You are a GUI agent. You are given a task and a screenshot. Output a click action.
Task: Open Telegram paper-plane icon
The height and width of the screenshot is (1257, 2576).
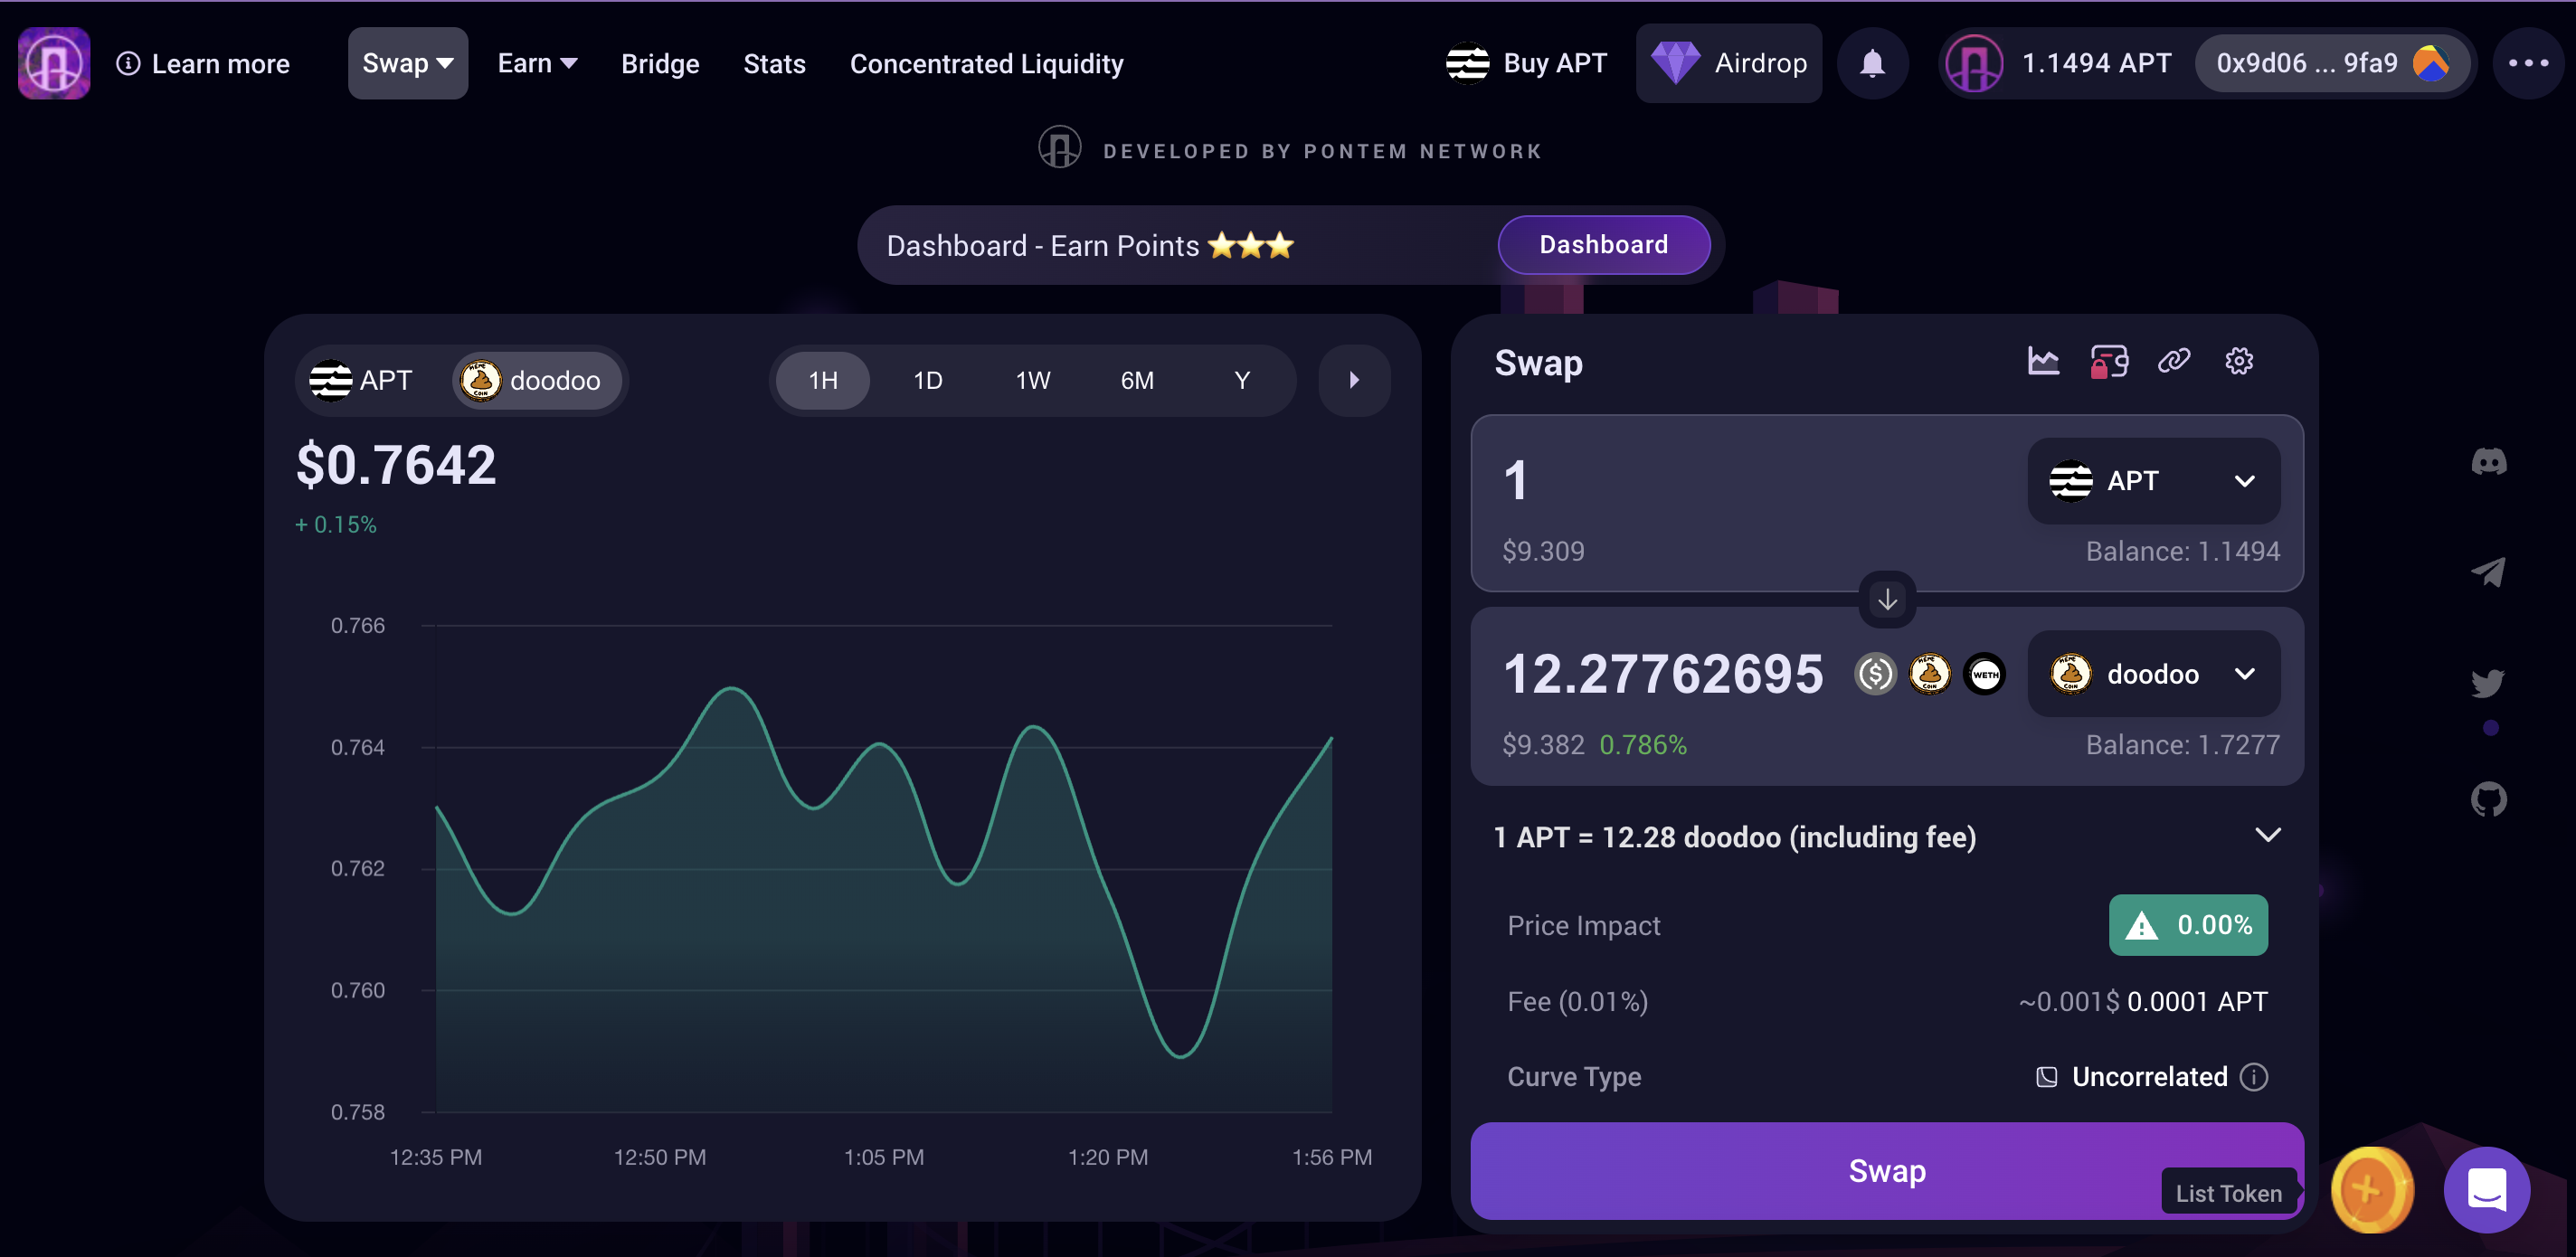[2488, 572]
